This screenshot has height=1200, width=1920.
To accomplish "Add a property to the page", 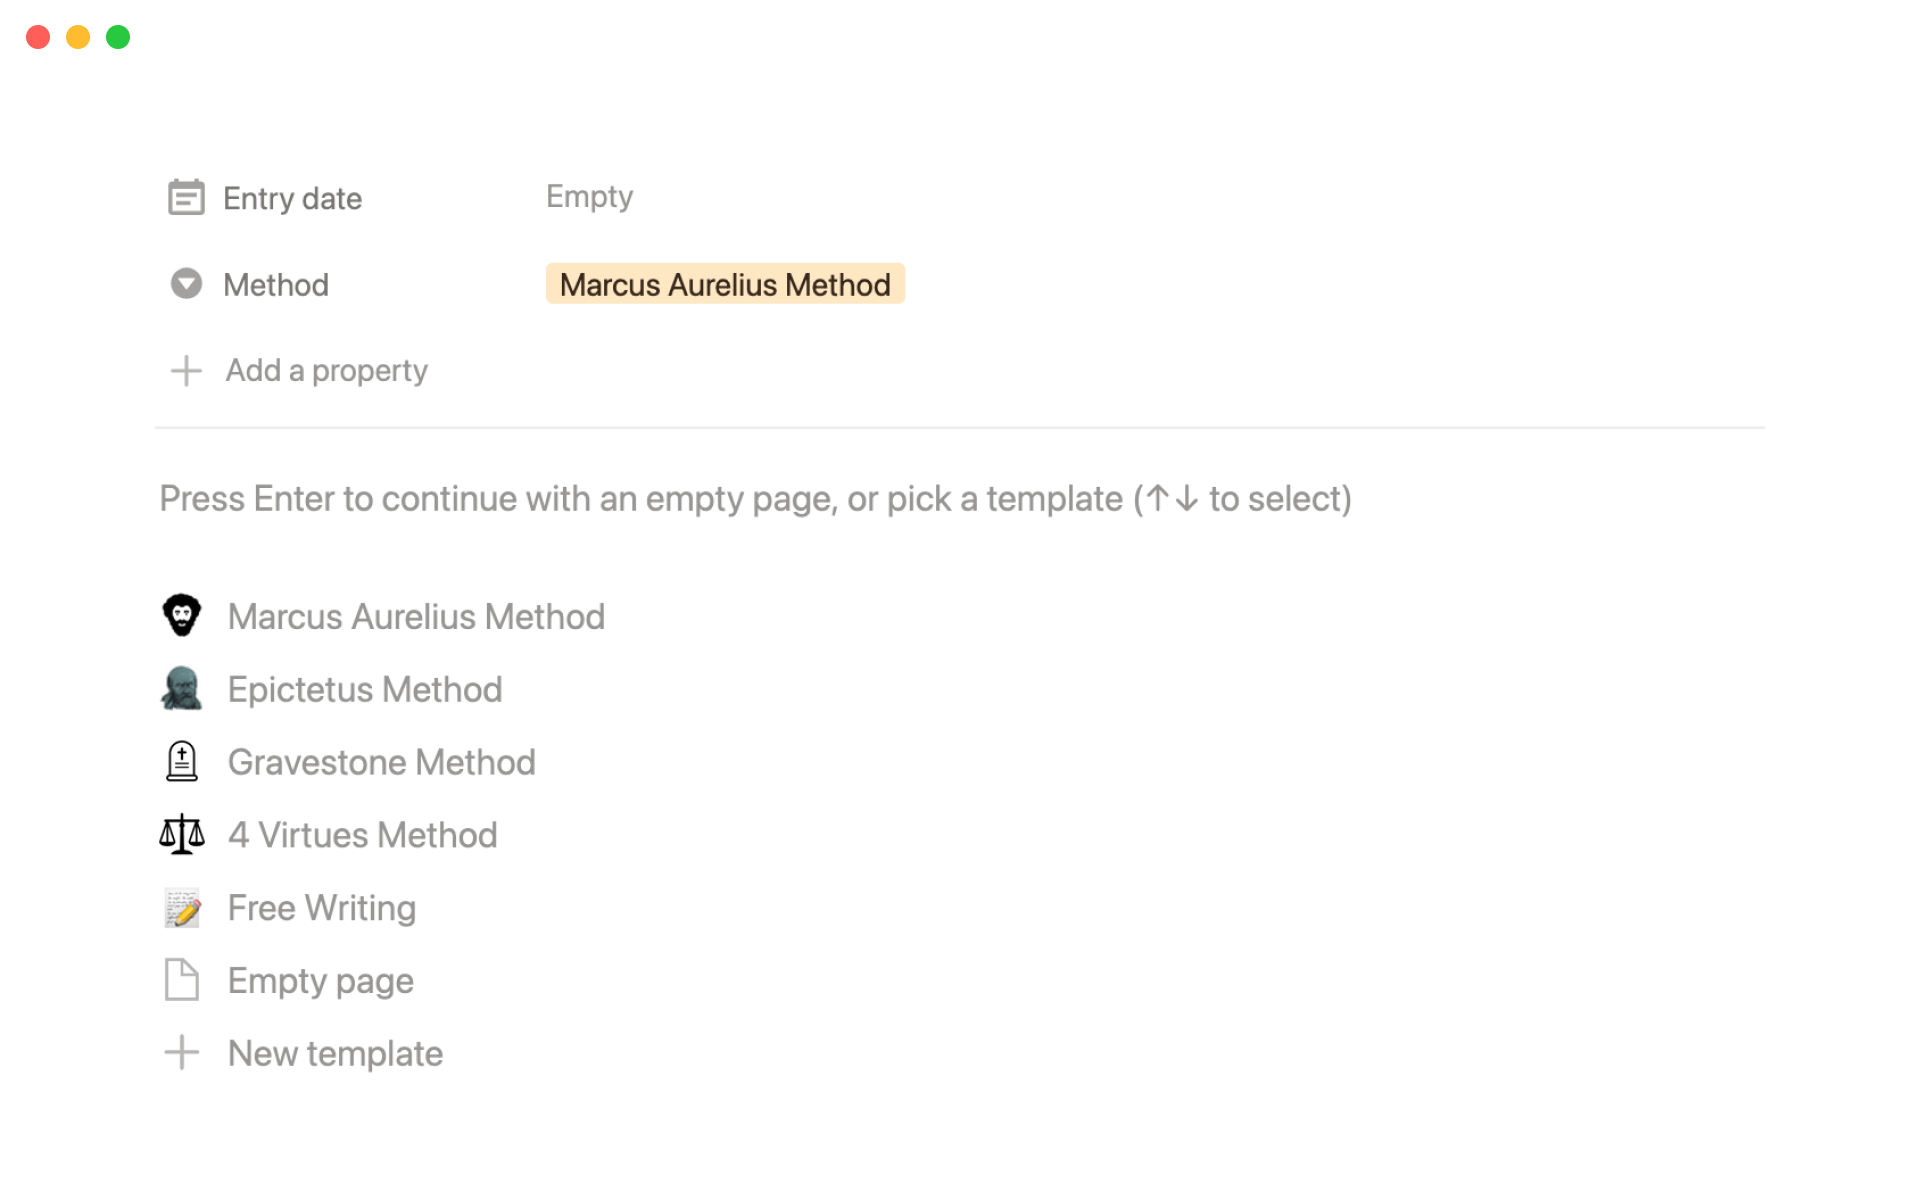I will (326, 371).
